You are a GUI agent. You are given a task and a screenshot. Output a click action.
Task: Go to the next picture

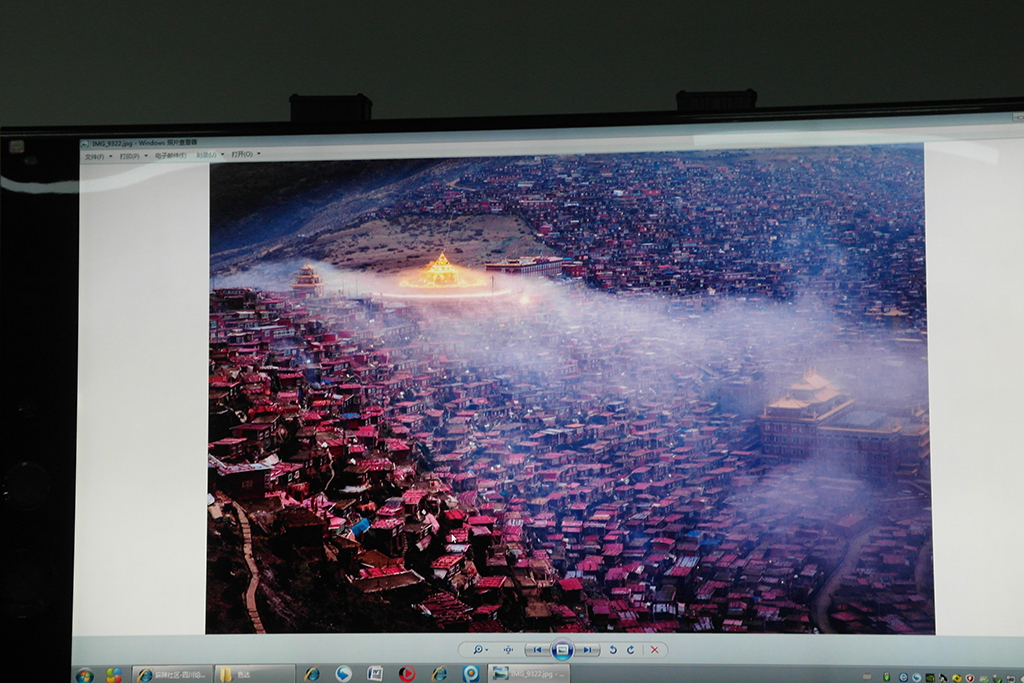tap(588, 650)
